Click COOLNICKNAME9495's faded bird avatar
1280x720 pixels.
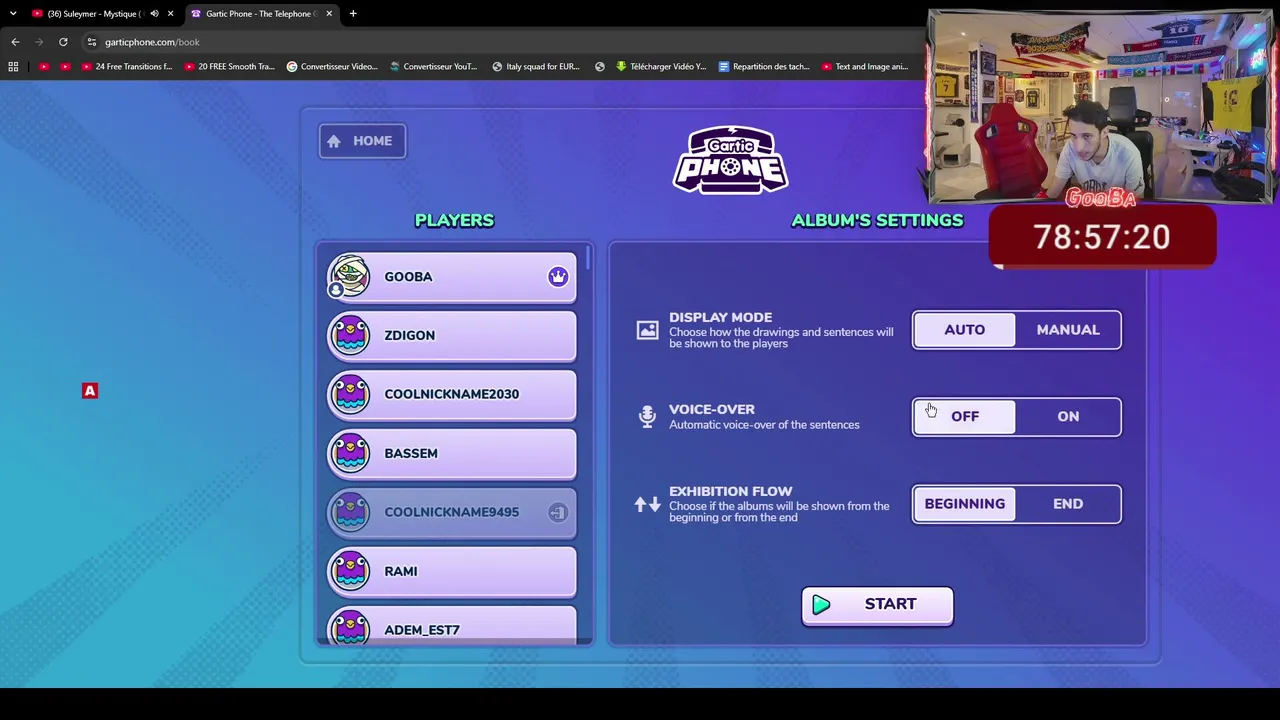click(x=350, y=512)
